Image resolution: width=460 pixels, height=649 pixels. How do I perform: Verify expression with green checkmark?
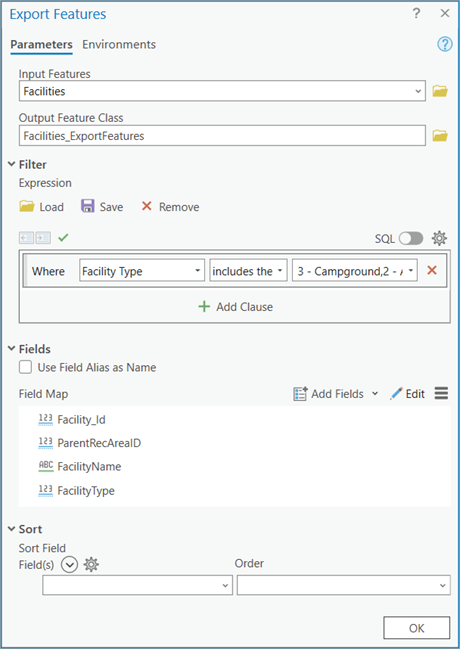point(63,238)
